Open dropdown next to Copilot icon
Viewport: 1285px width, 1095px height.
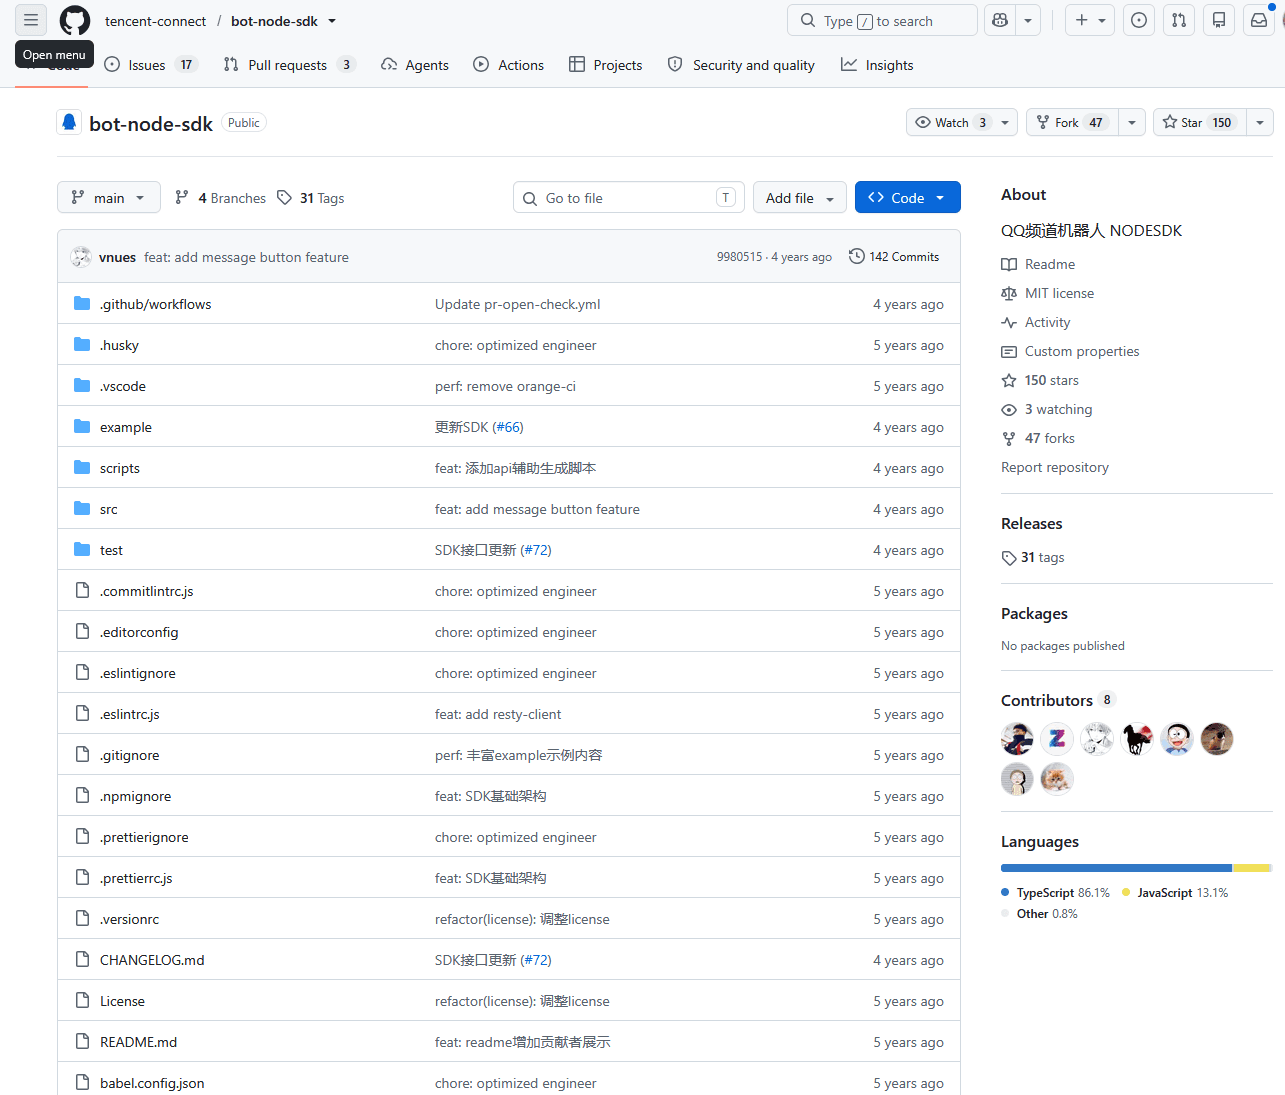(1028, 20)
